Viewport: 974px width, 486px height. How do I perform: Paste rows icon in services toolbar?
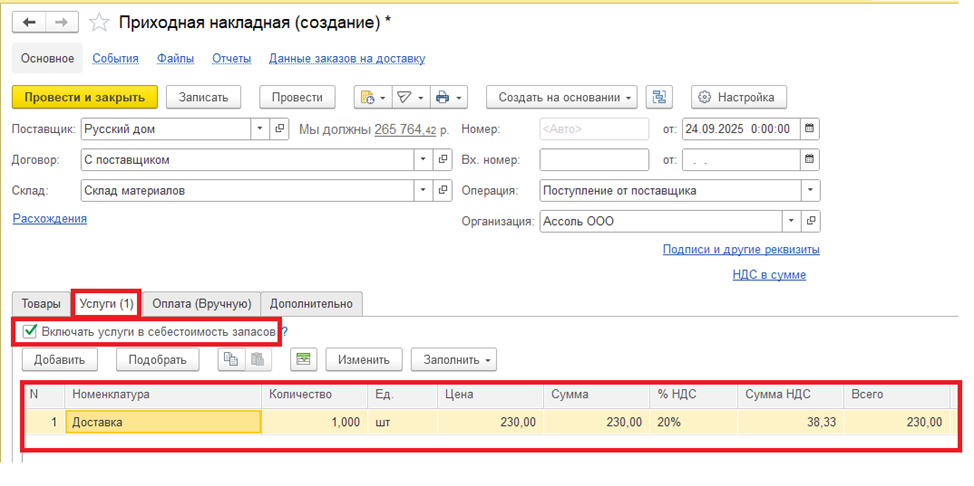click(x=258, y=359)
